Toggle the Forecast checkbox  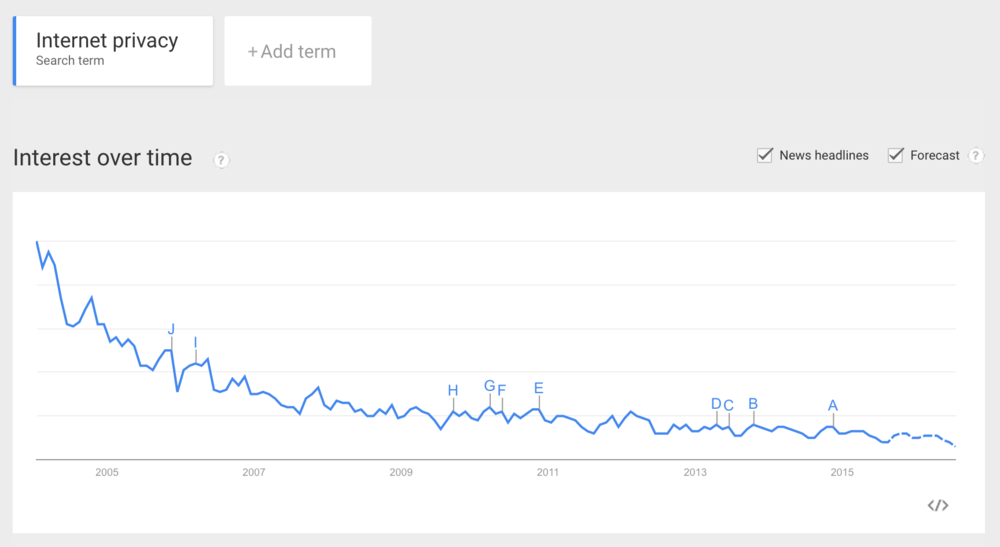tap(895, 155)
